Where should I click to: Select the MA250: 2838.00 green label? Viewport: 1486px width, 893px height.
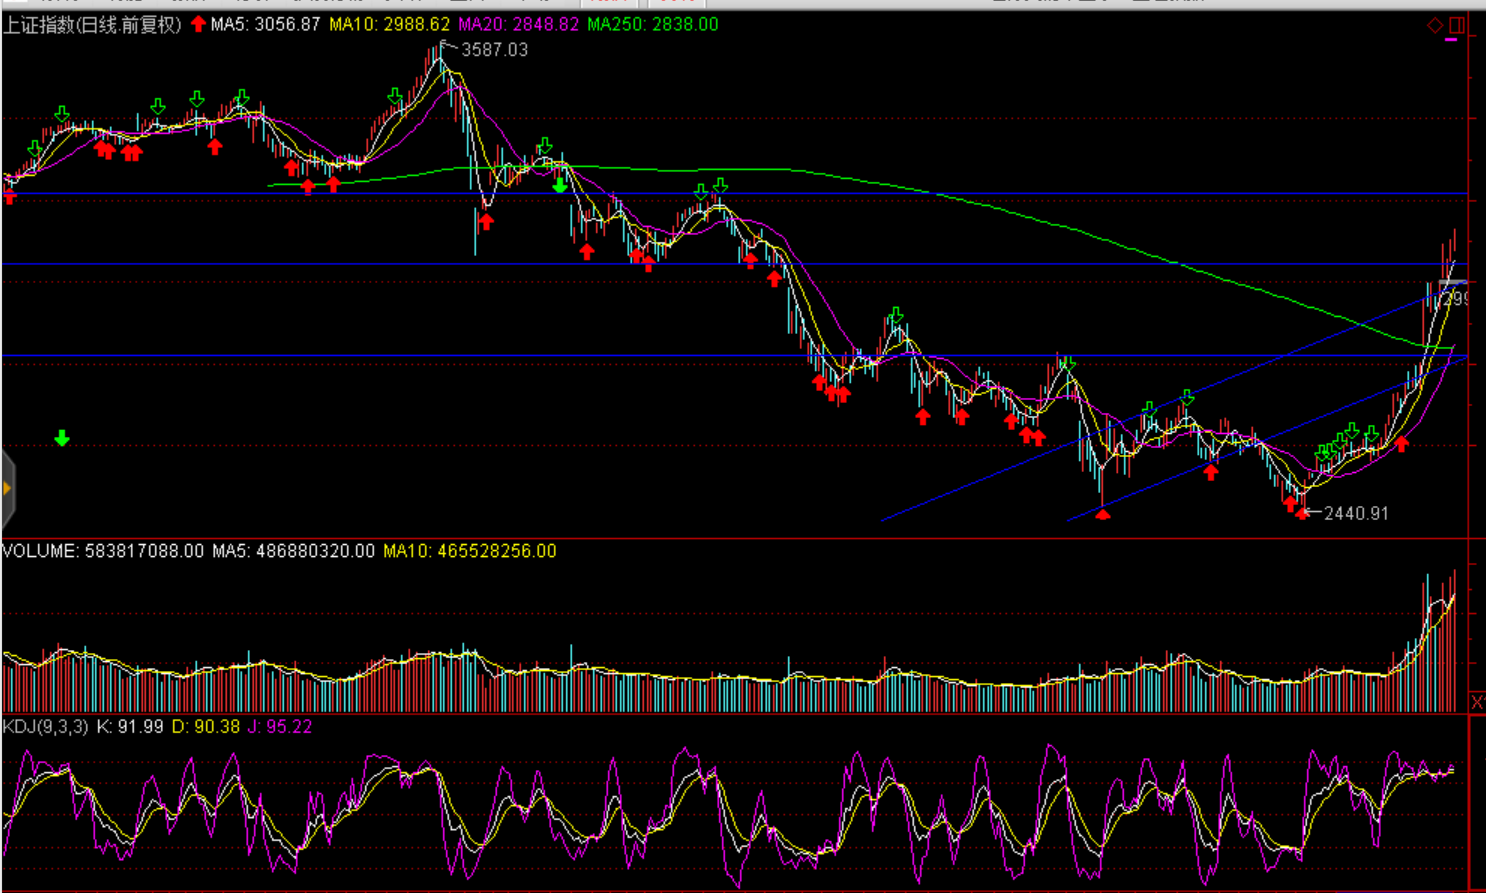pyautogui.click(x=652, y=25)
